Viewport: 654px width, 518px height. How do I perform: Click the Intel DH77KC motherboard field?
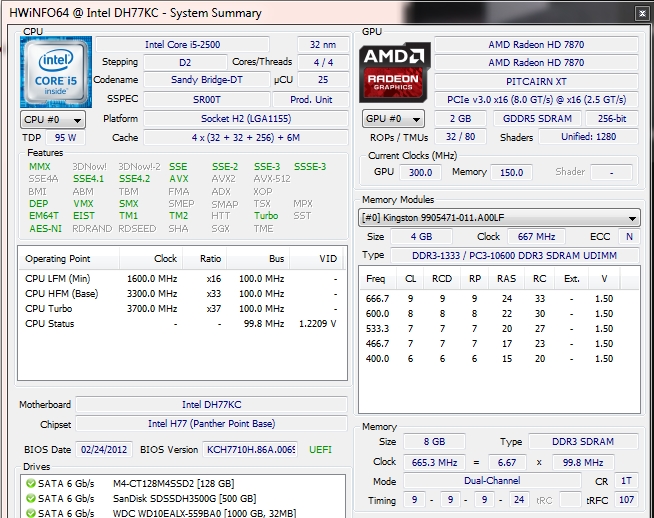(x=211, y=405)
